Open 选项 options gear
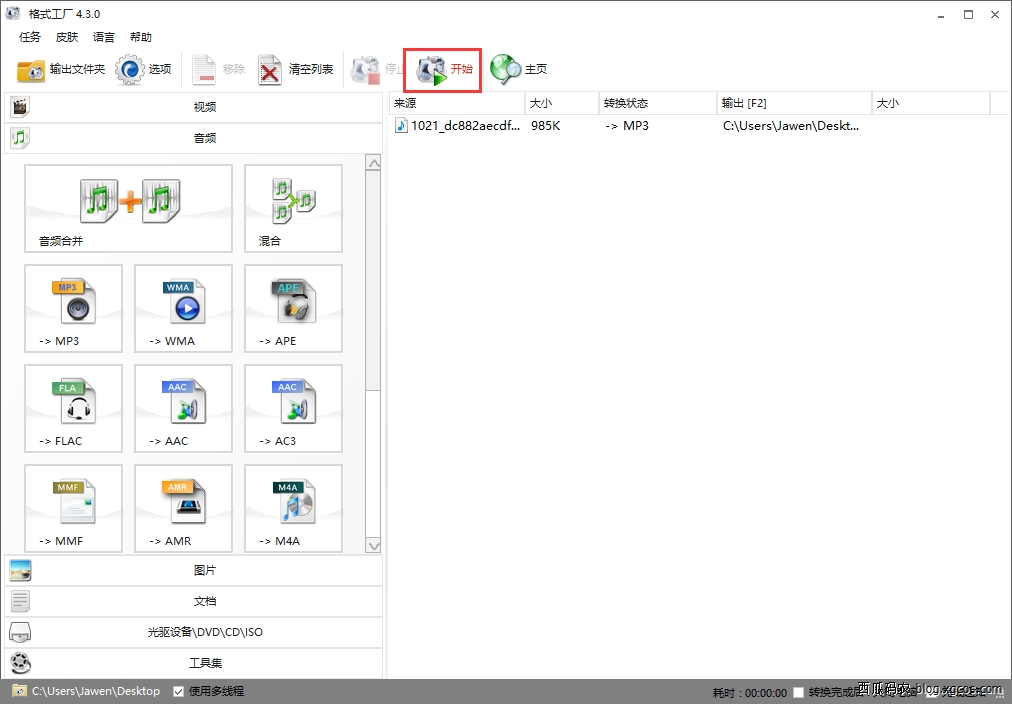 pos(143,70)
